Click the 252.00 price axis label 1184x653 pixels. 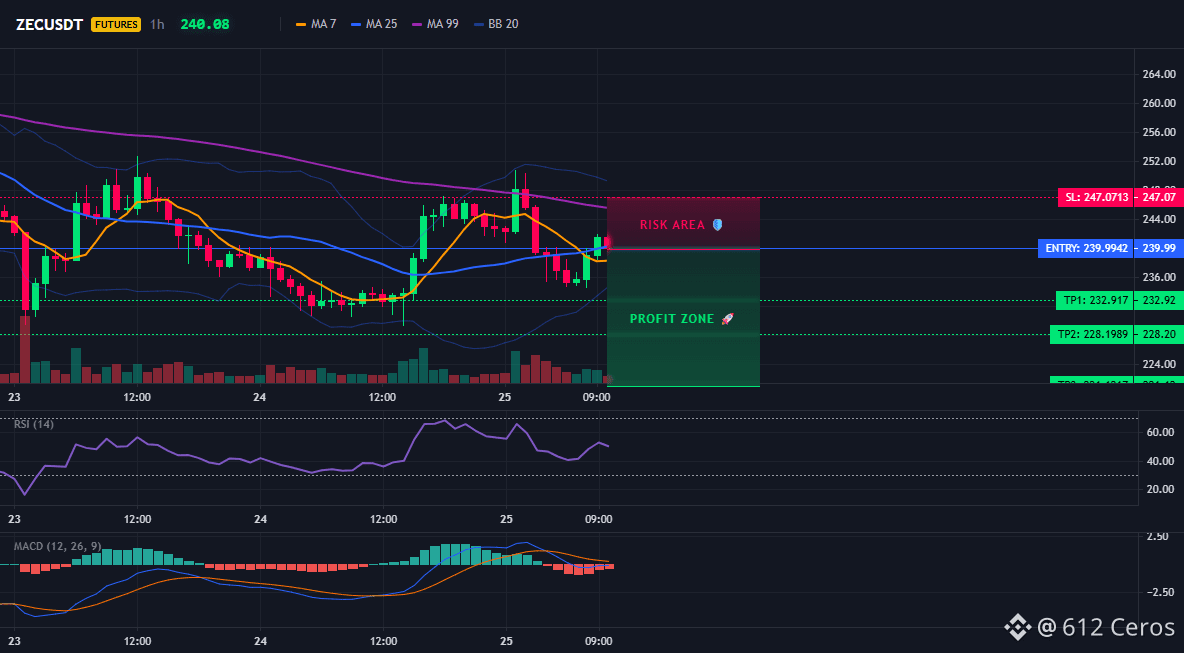point(1158,162)
